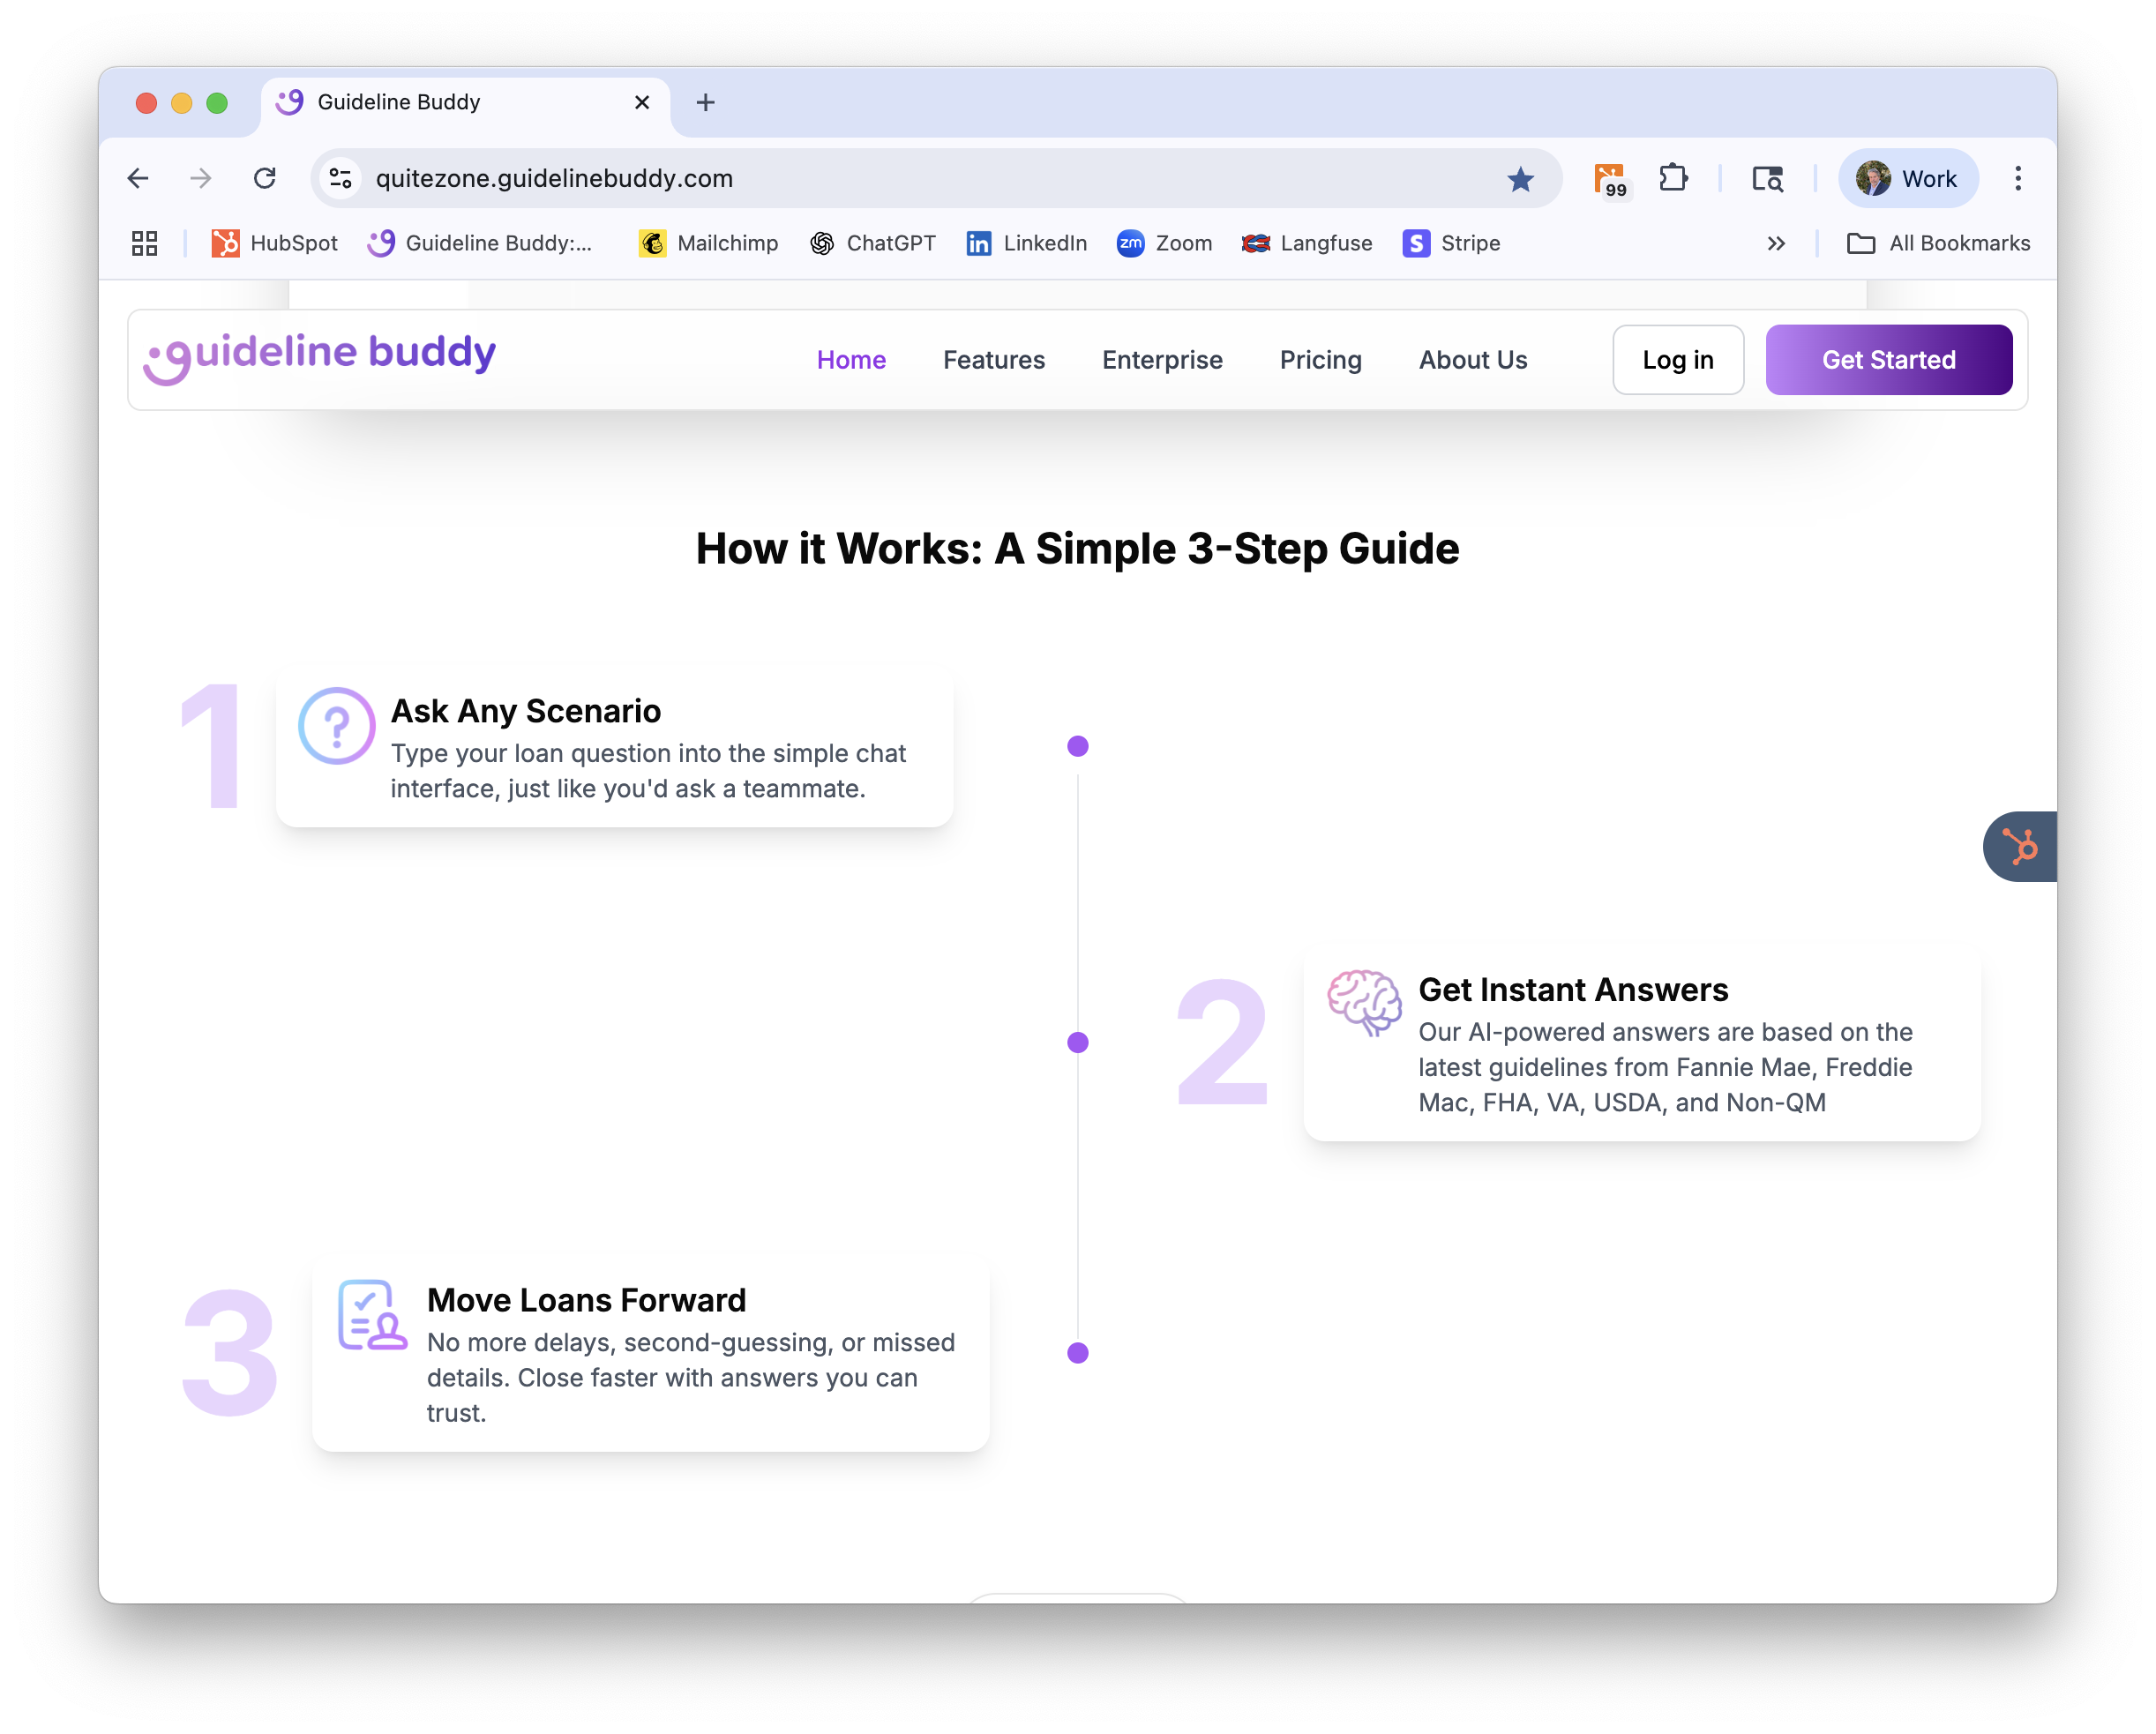Click the brain icon for Instant Answers

tap(1364, 1001)
